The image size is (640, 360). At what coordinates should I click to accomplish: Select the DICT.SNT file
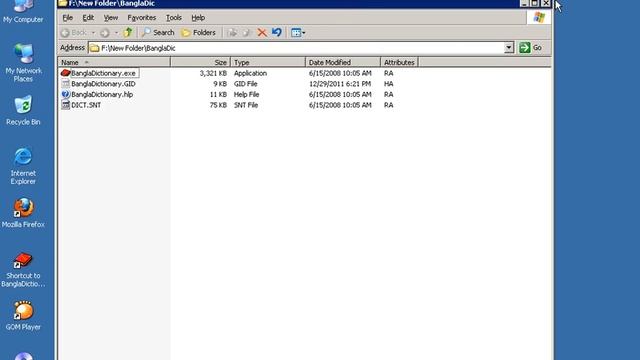click(x=86, y=105)
